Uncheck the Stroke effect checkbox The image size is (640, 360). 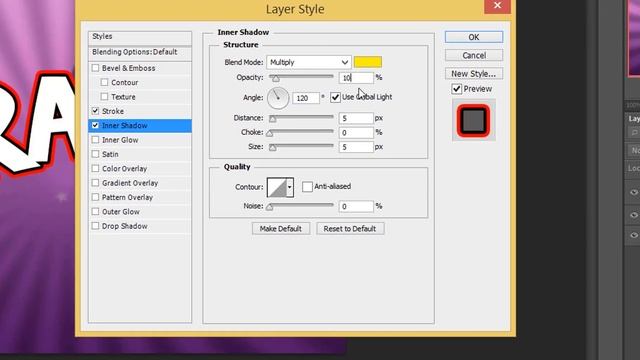coord(96,111)
